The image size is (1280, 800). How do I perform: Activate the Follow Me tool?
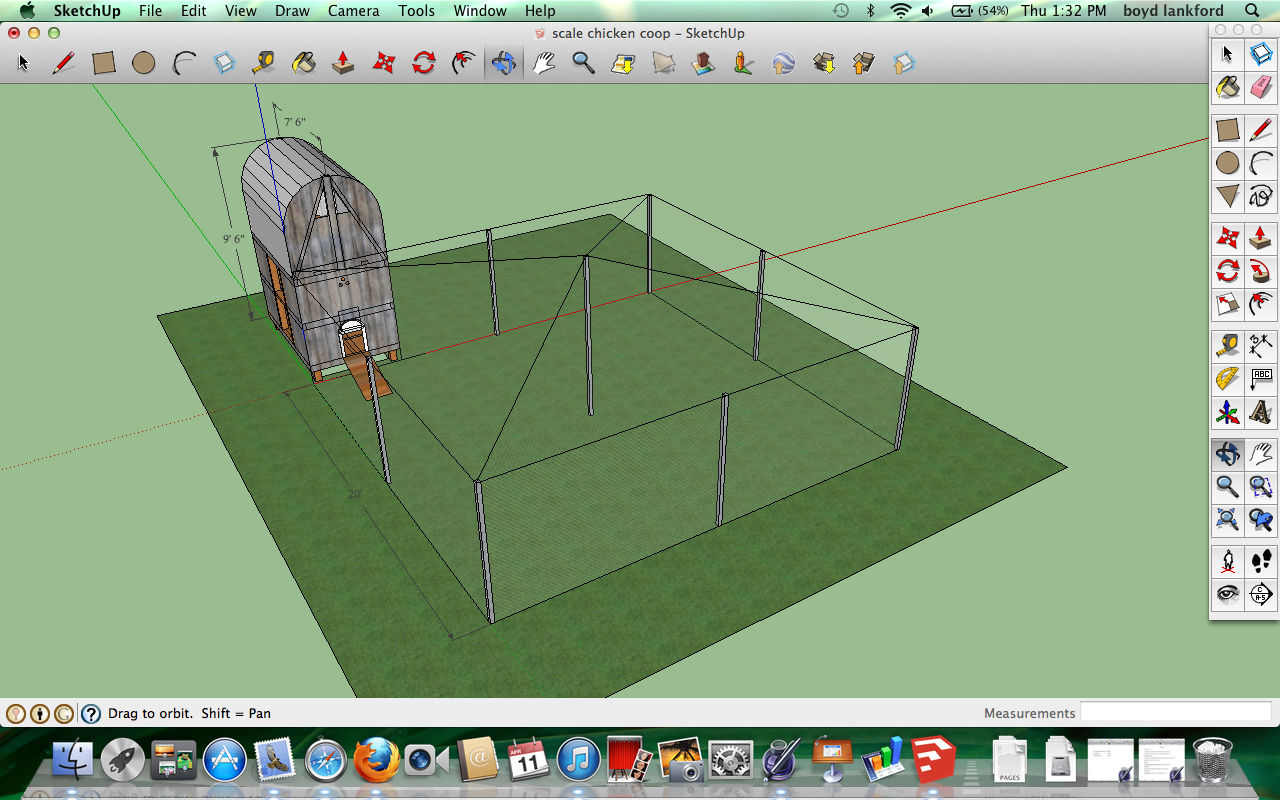[1261, 271]
